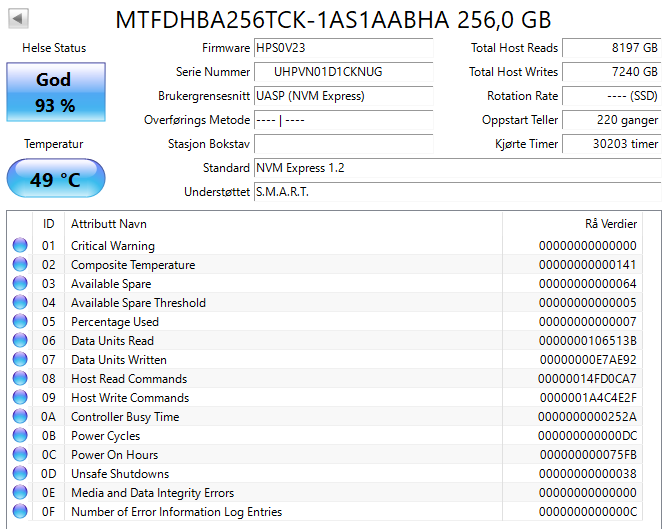Select the Total Host Reads value box
668x529 pixels.
[x=611, y=48]
